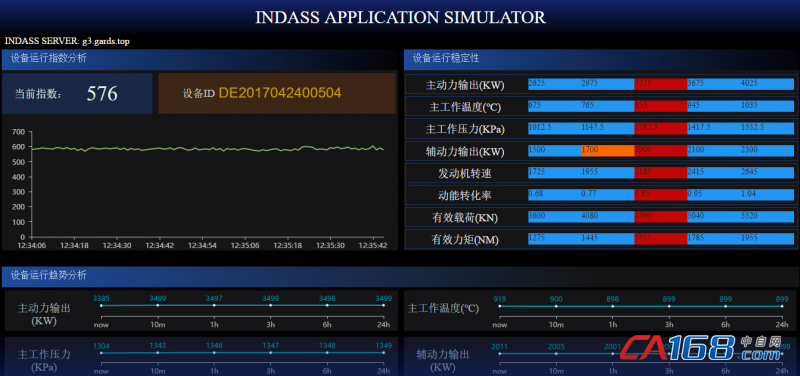Click the red 855 temperature segment
This screenshot has width=800, height=376.
(661, 106)
